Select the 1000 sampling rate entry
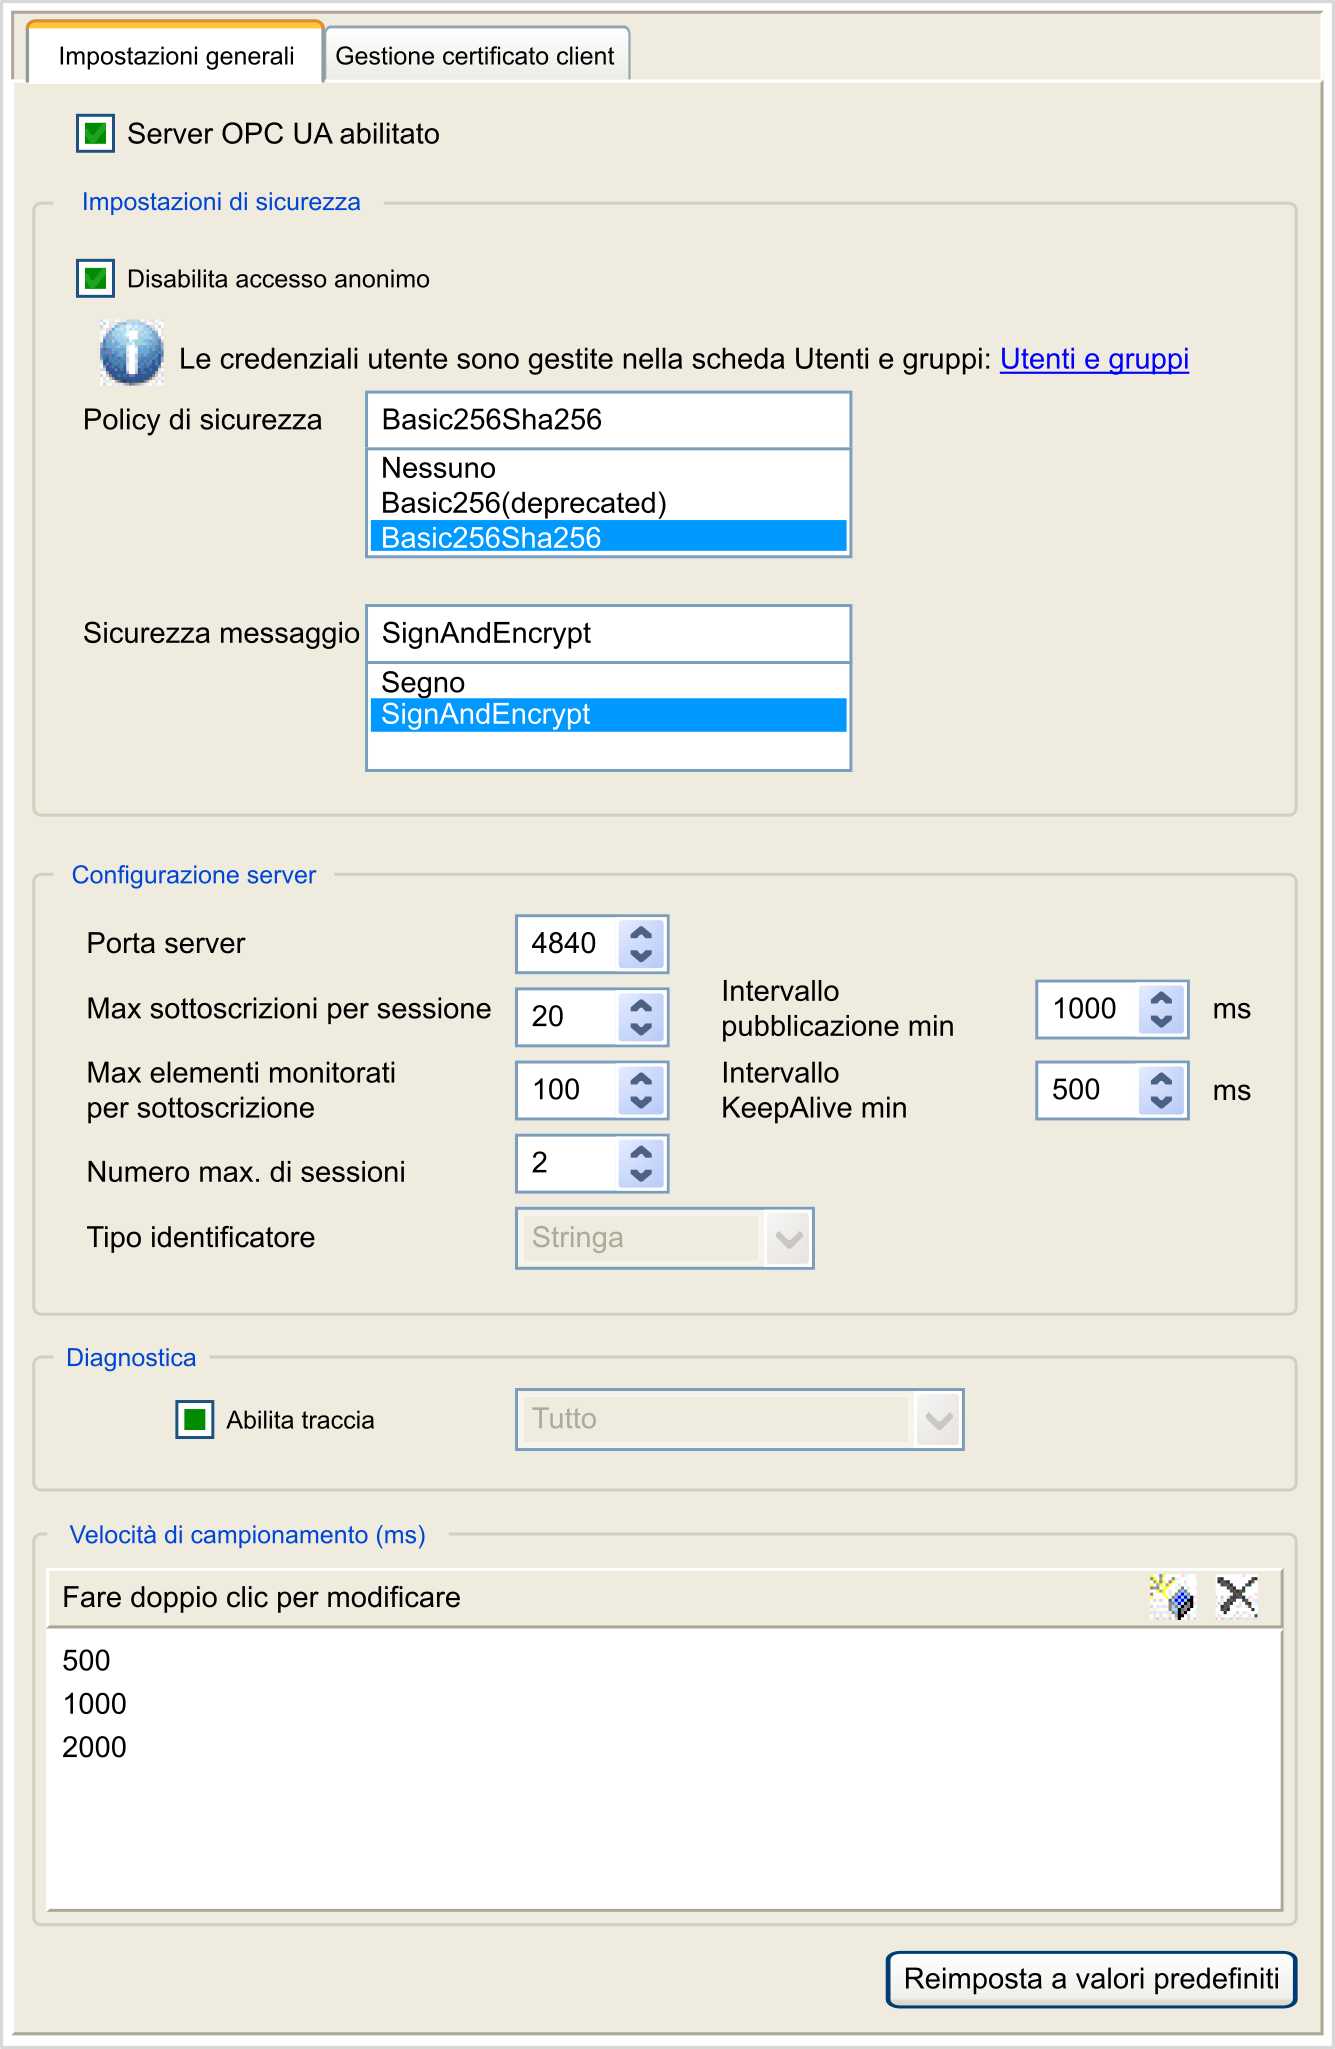Viewport: 1335px width, 2049px height. pyautogui.click(x=95, y=1704)
